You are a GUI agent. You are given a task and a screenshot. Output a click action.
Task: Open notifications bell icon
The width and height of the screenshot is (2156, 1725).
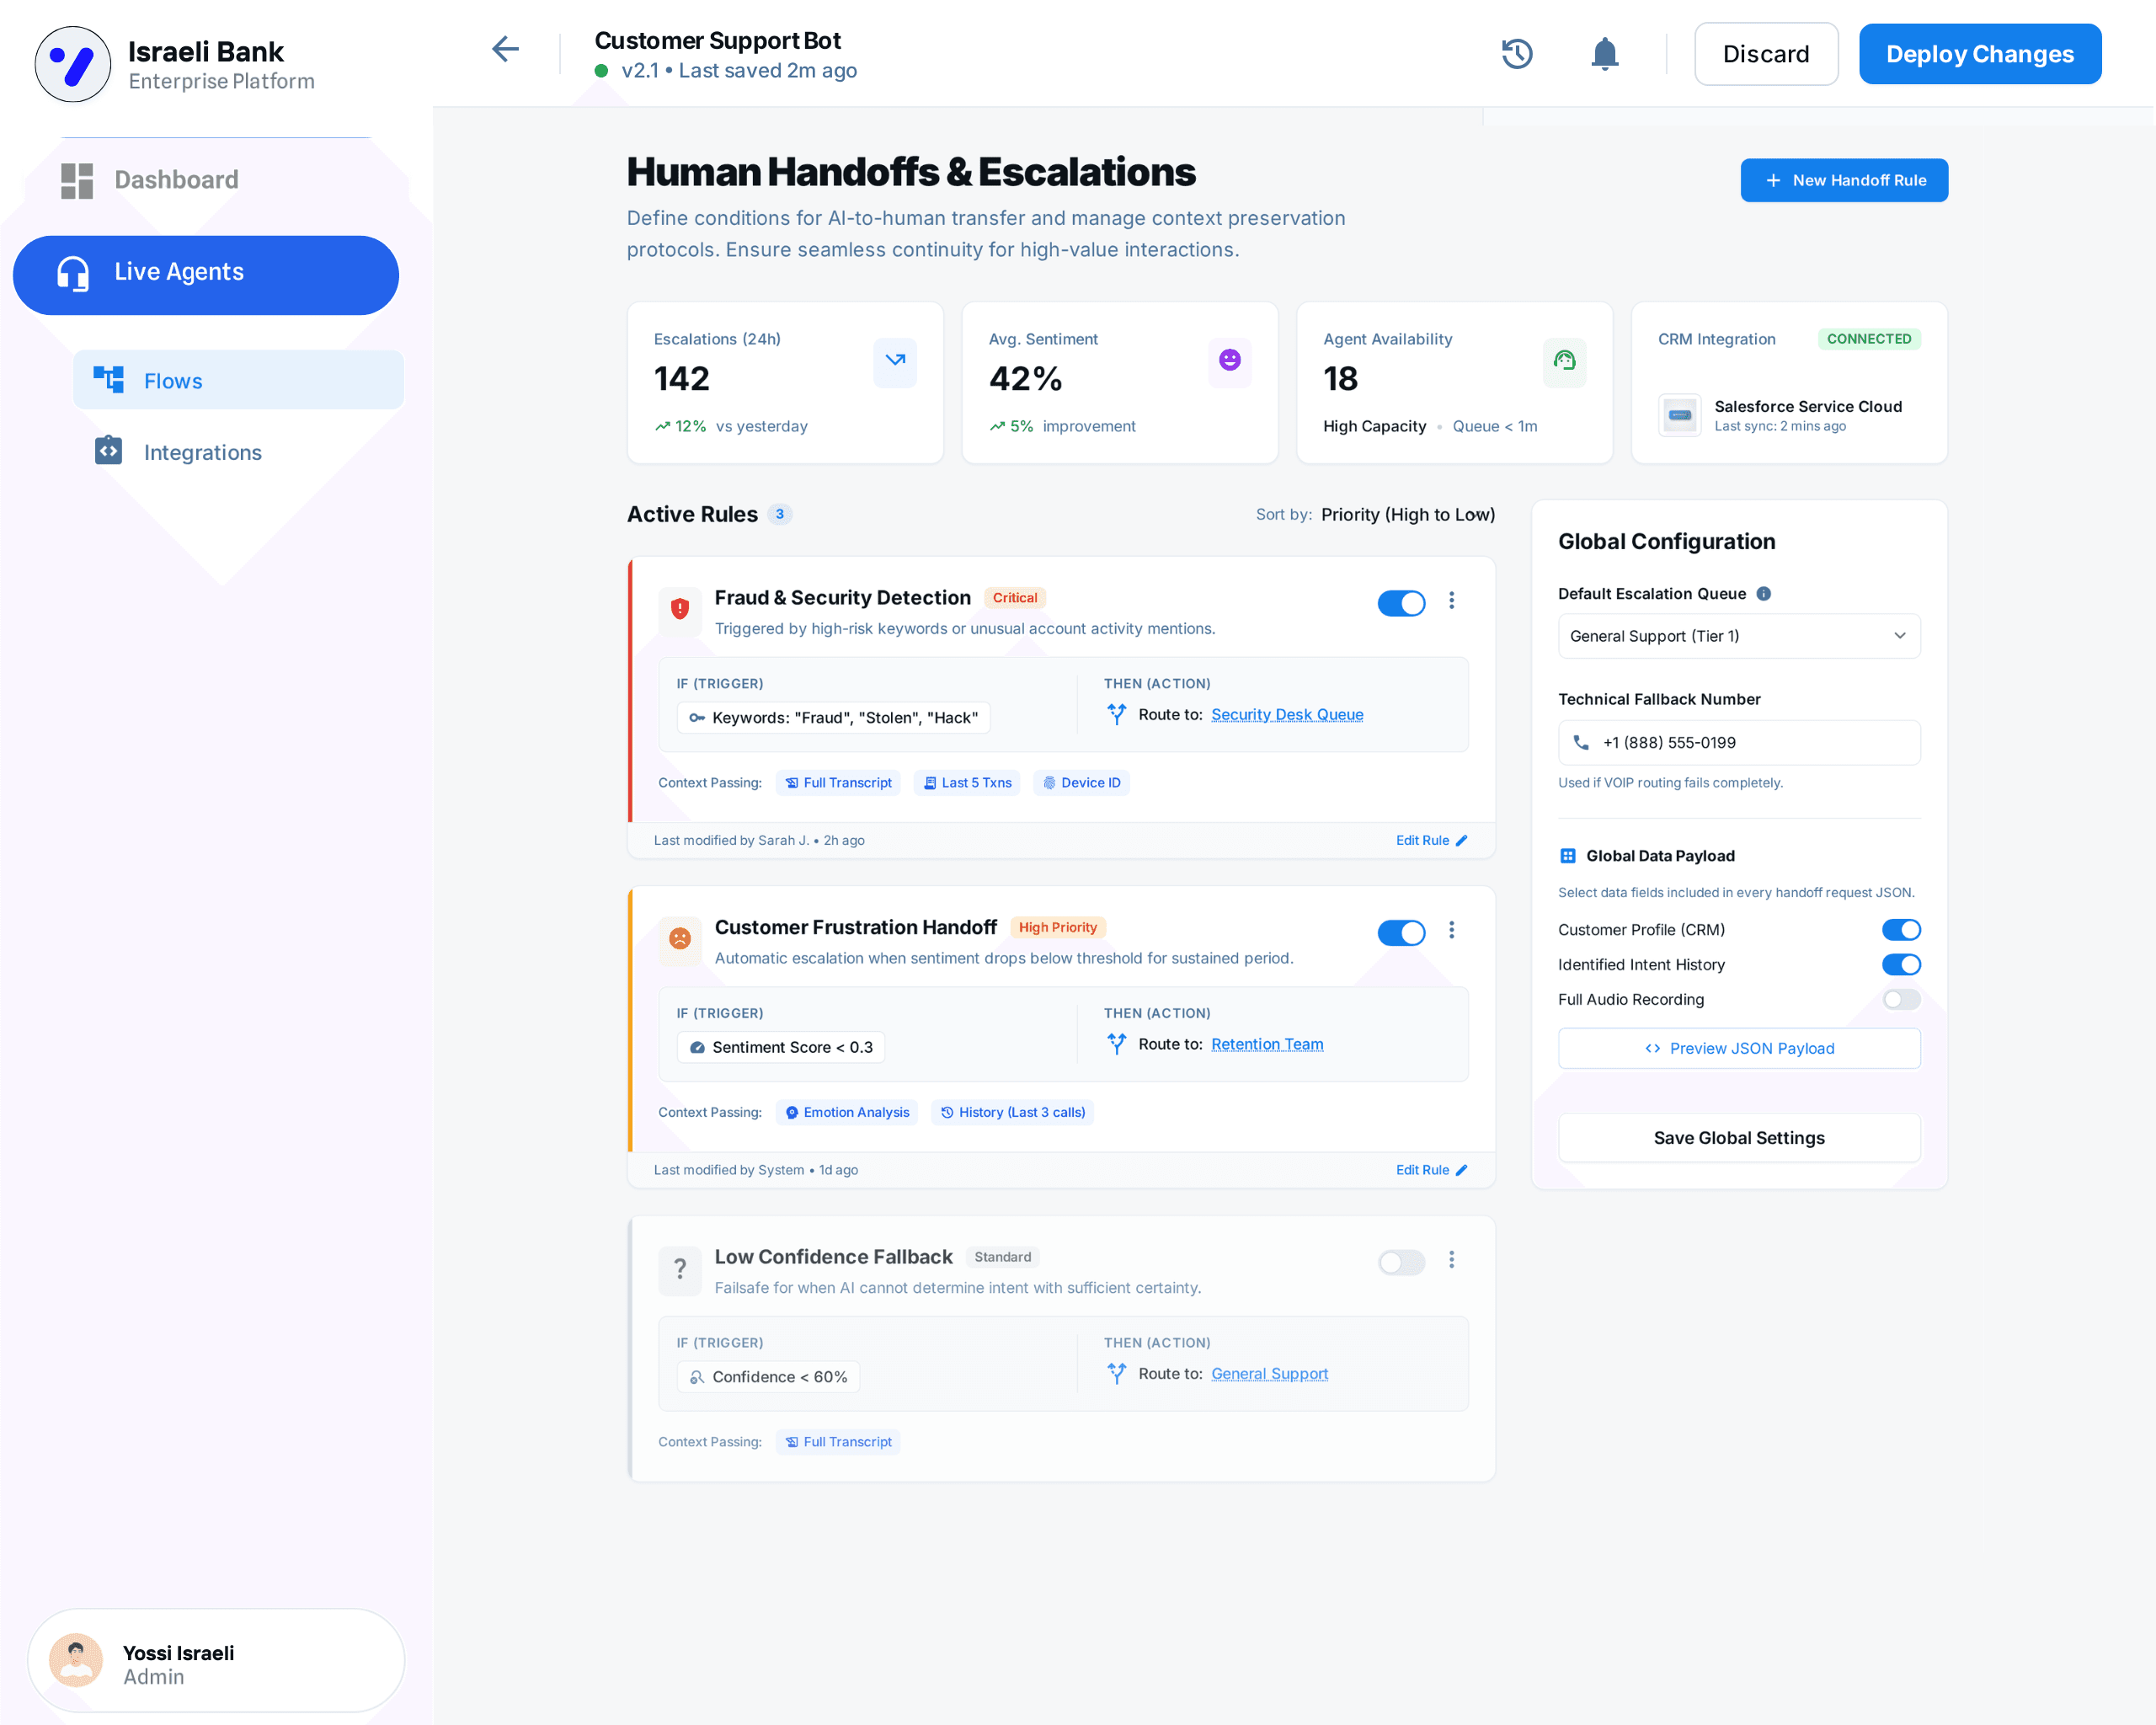[1604, 54]
